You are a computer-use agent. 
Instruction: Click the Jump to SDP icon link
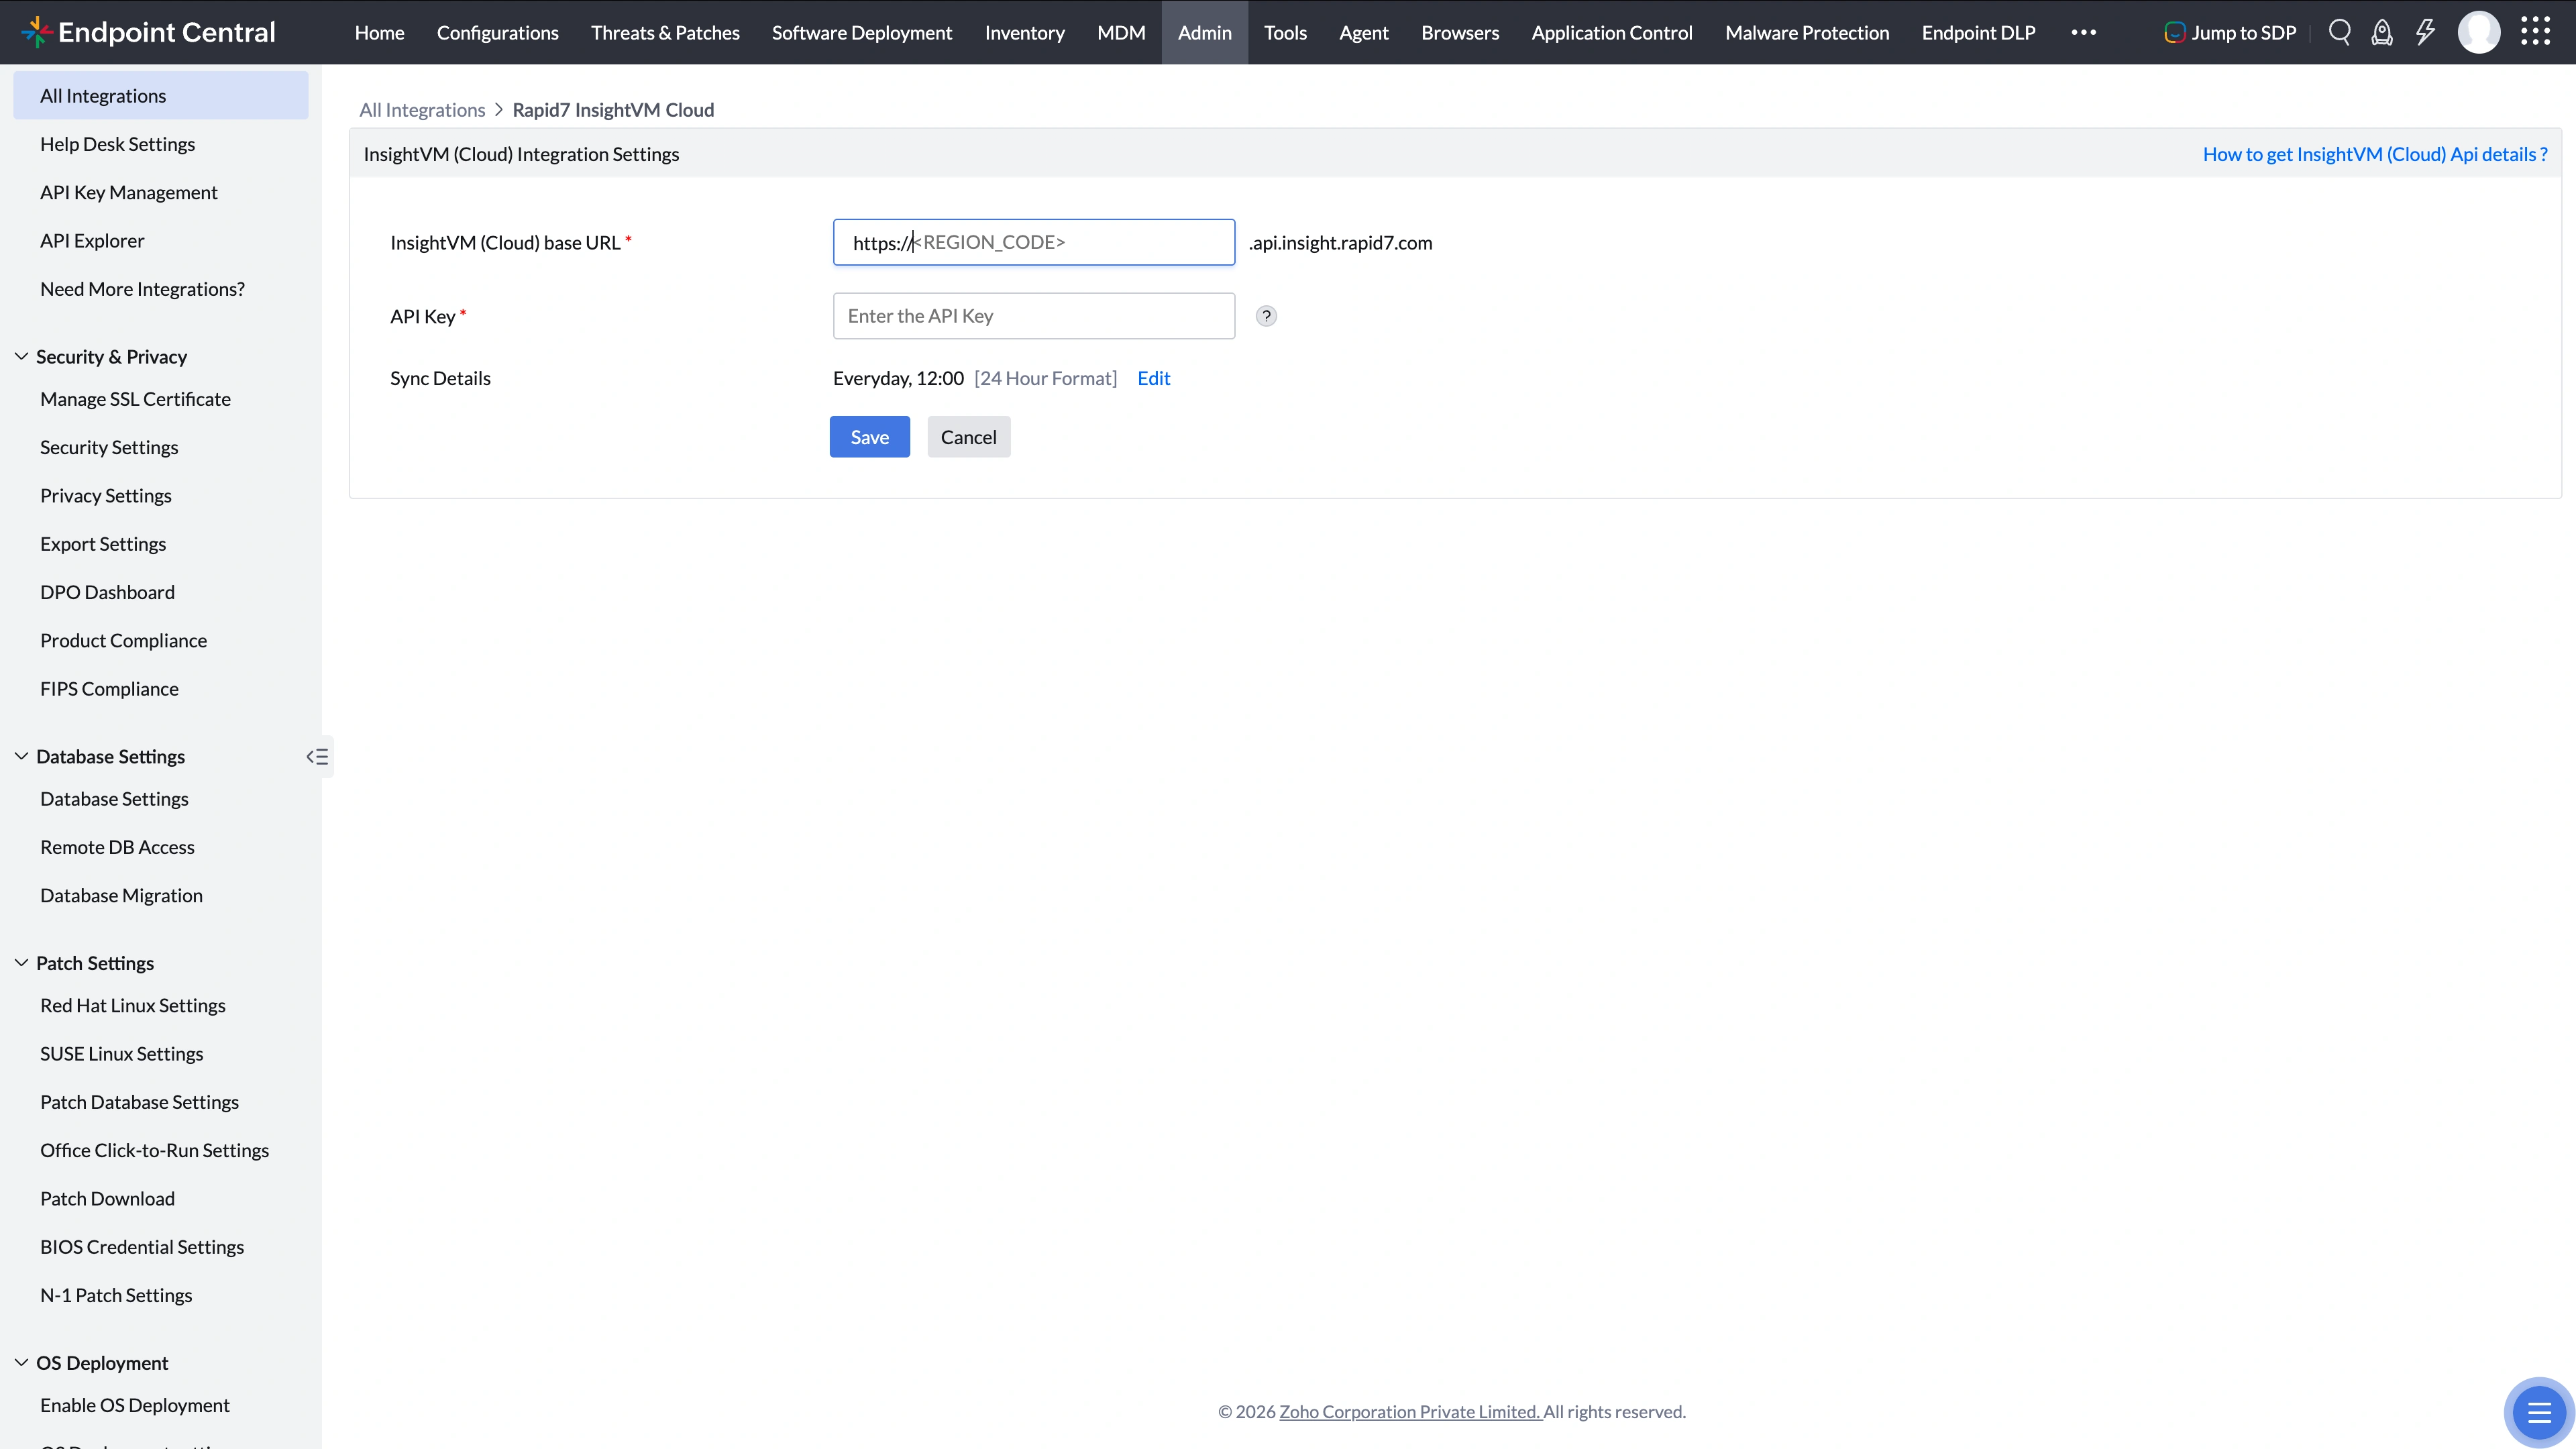point(2230,32)
